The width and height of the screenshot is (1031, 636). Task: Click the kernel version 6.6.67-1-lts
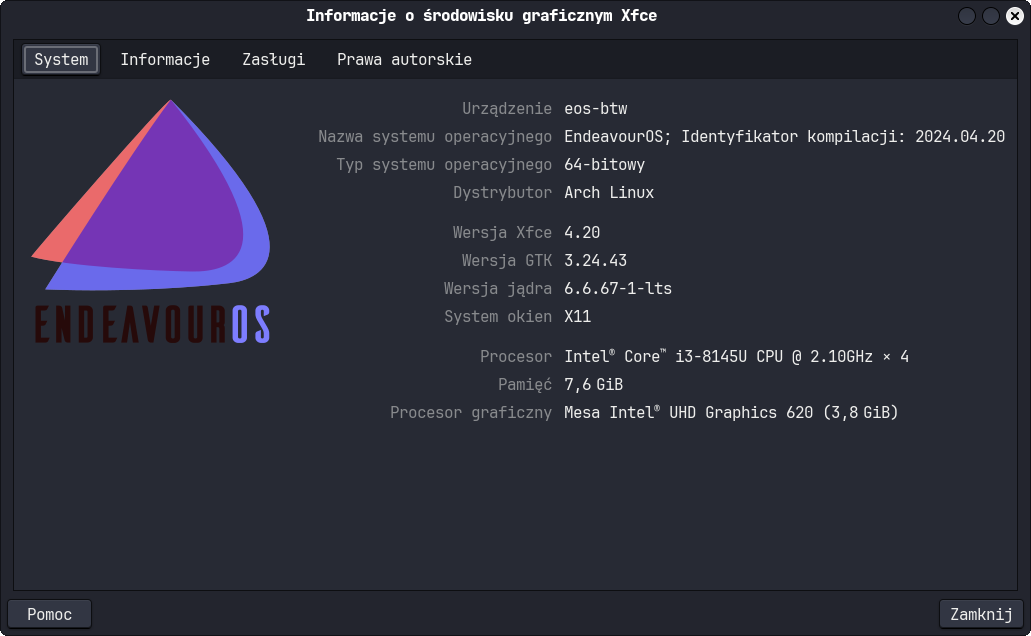(x=618, y=289)
